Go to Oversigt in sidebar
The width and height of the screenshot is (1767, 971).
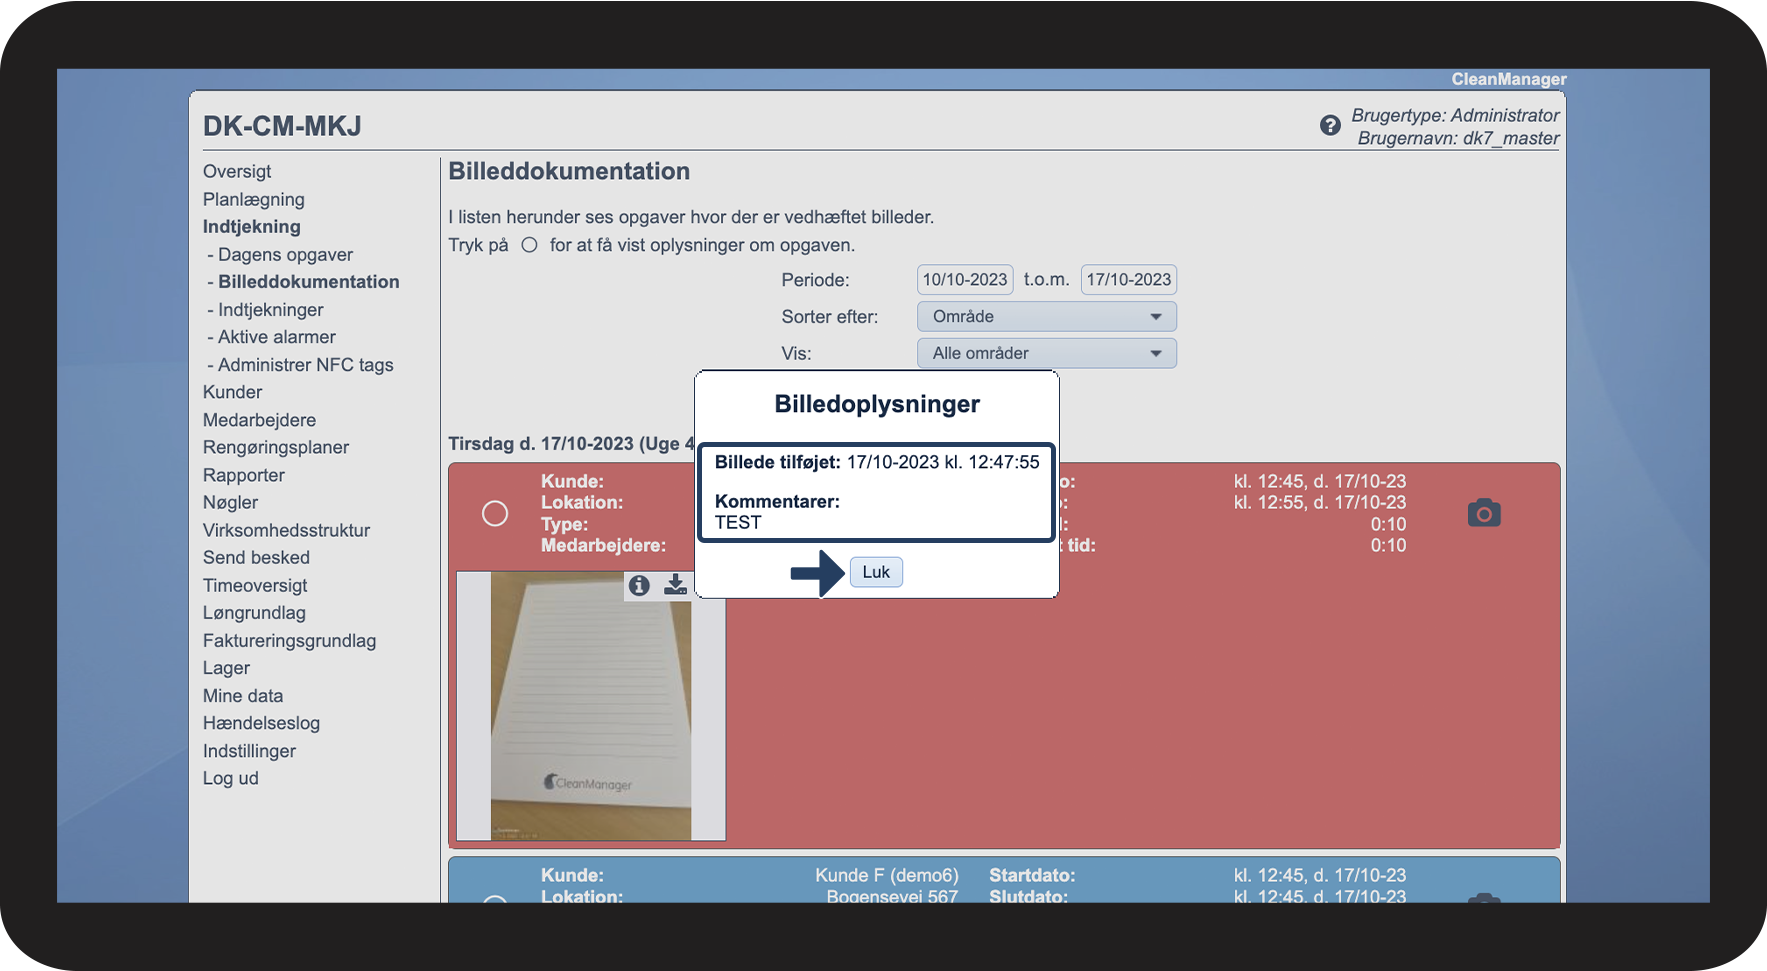pyautogui.click(x=237, y=171)
